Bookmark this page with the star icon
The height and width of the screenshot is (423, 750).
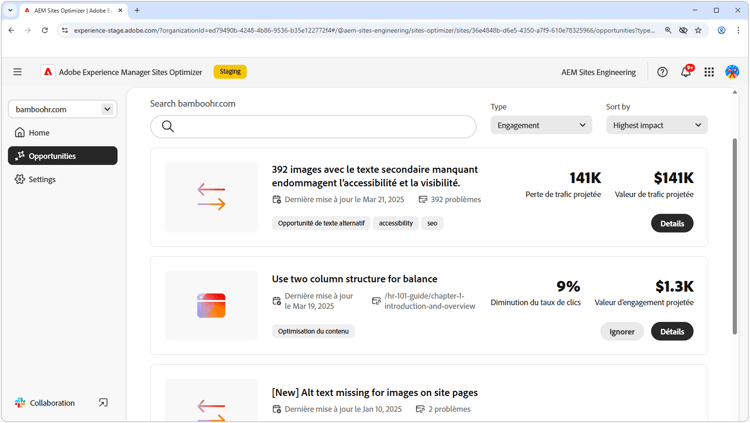pos(698,30)
